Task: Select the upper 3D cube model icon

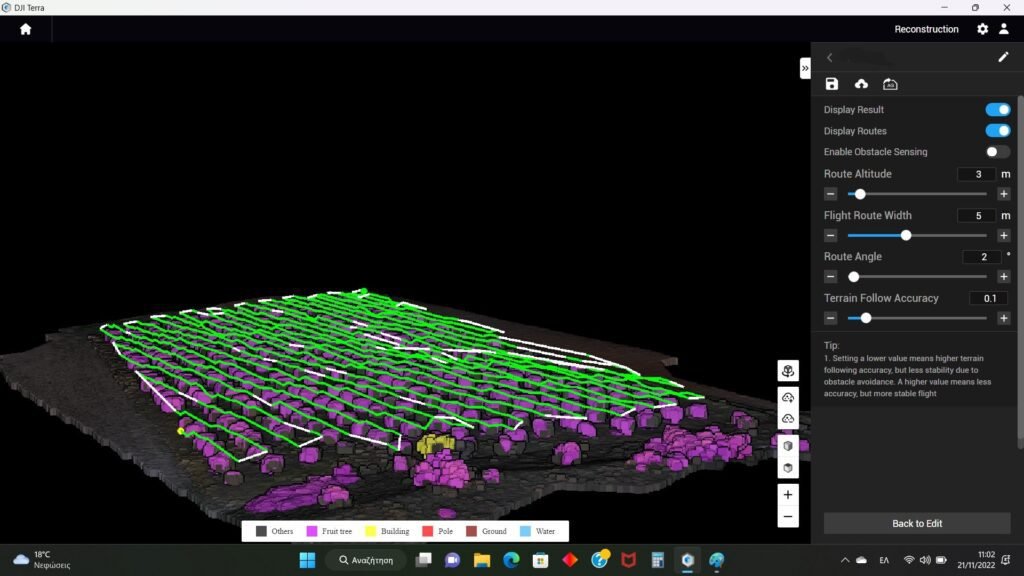Action: tap(788, 446)
